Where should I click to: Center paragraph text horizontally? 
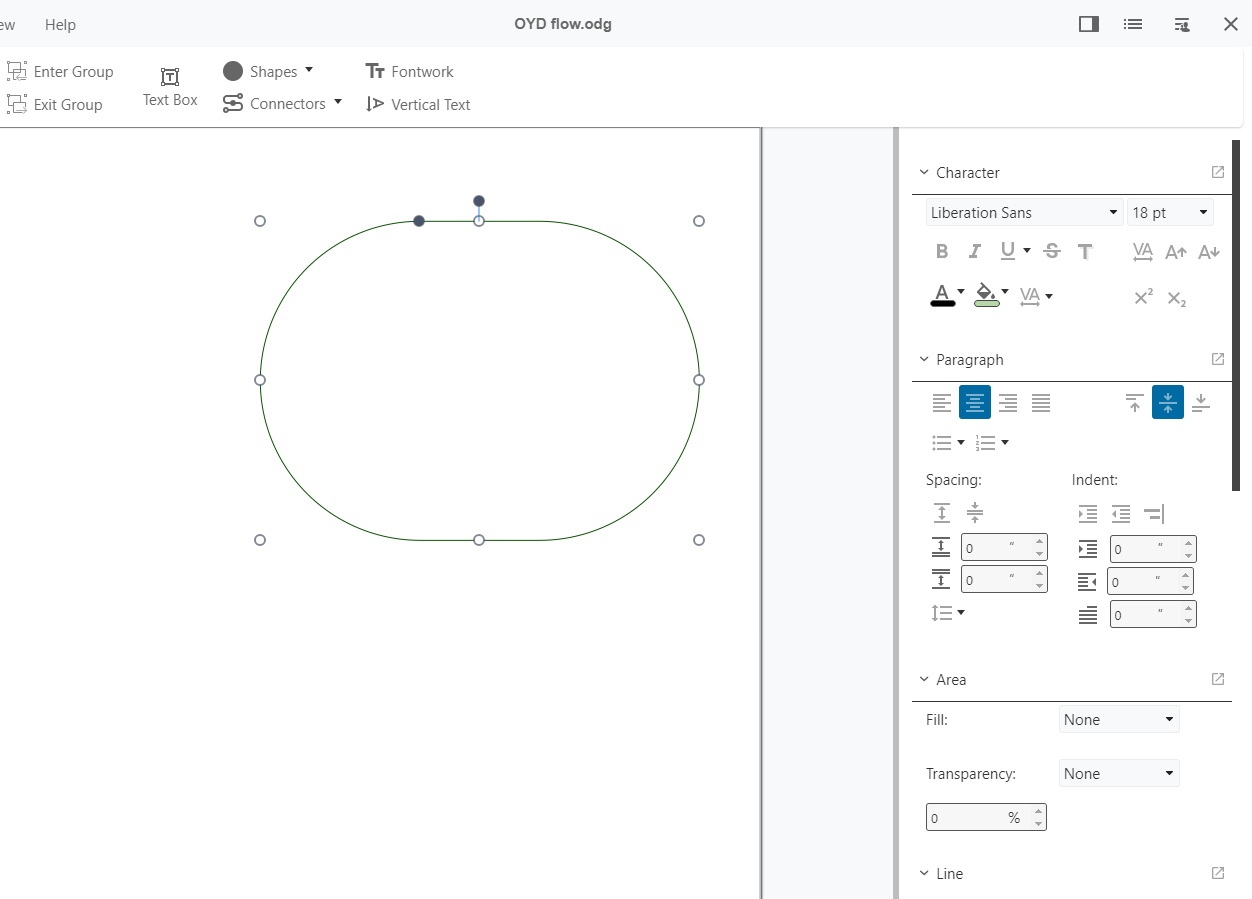click(x=975, y=402)
